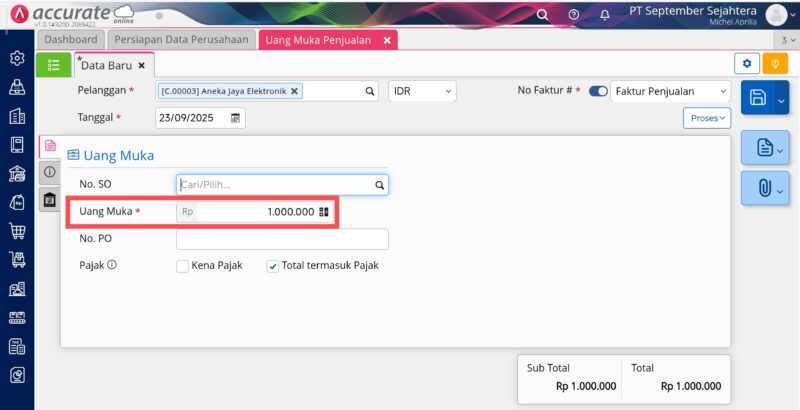The image size is (800, 410).
Task: Click the No. SO search field
Action: 275,185
